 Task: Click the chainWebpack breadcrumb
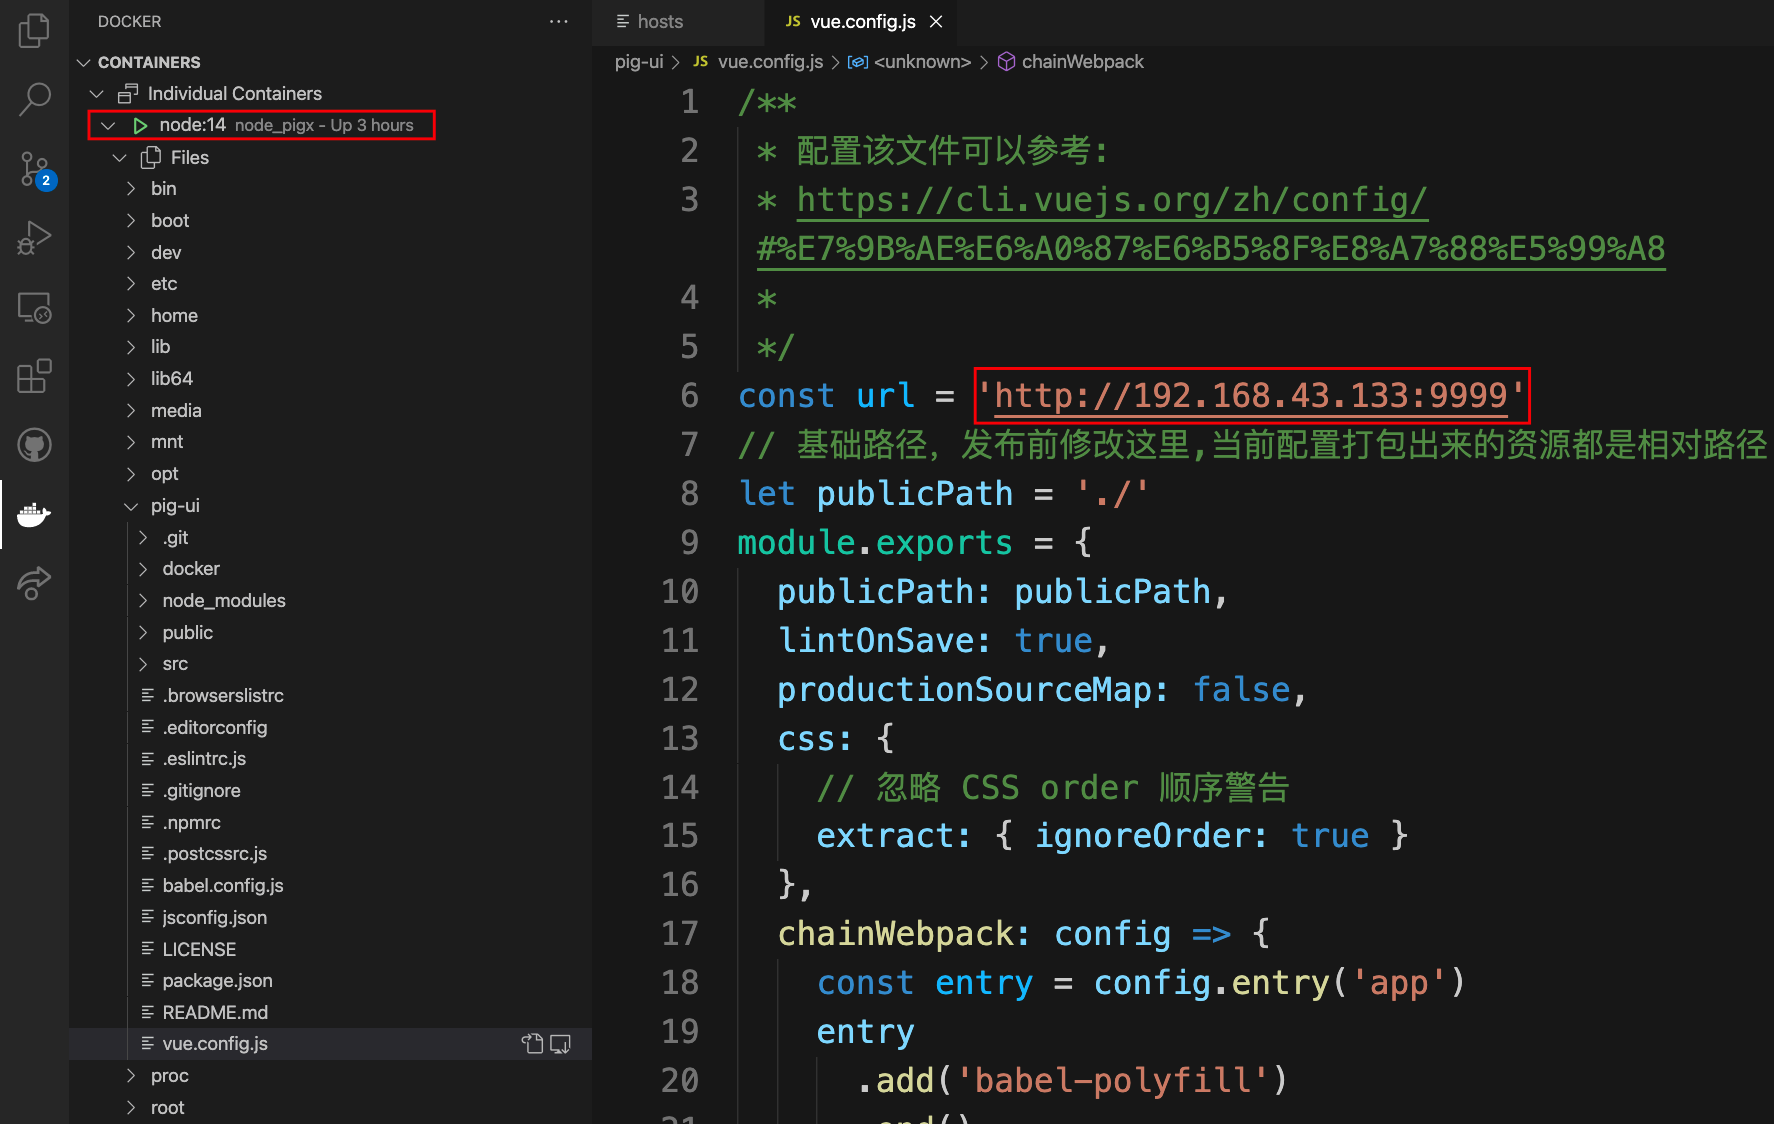tap(1082, 61)
